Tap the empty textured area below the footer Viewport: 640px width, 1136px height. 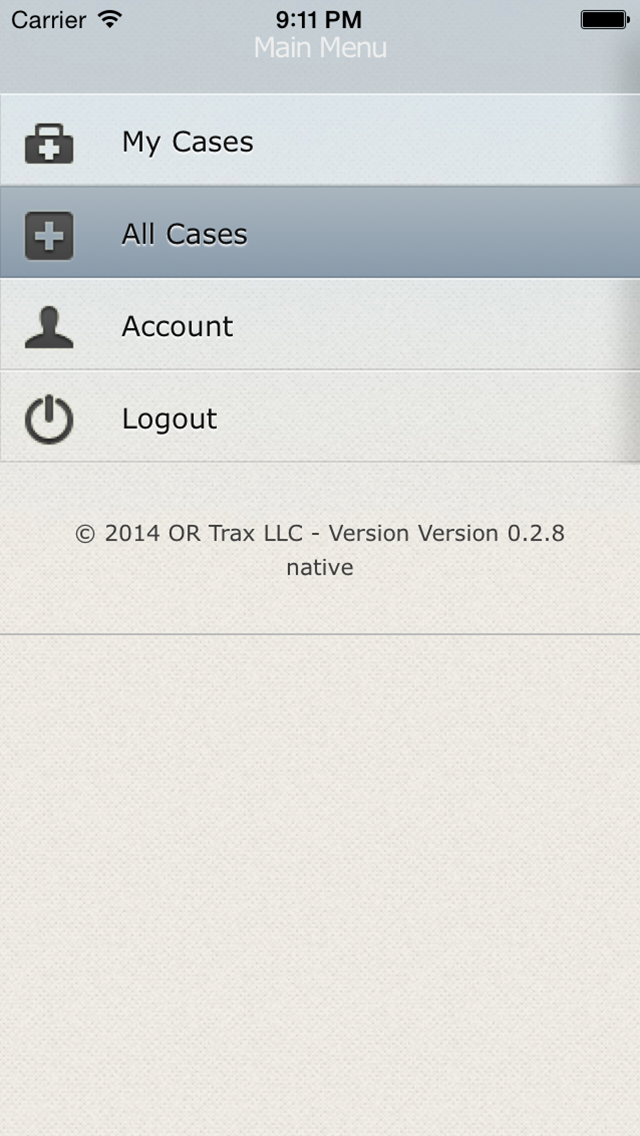pyautogui.click(x=320, y=884)
